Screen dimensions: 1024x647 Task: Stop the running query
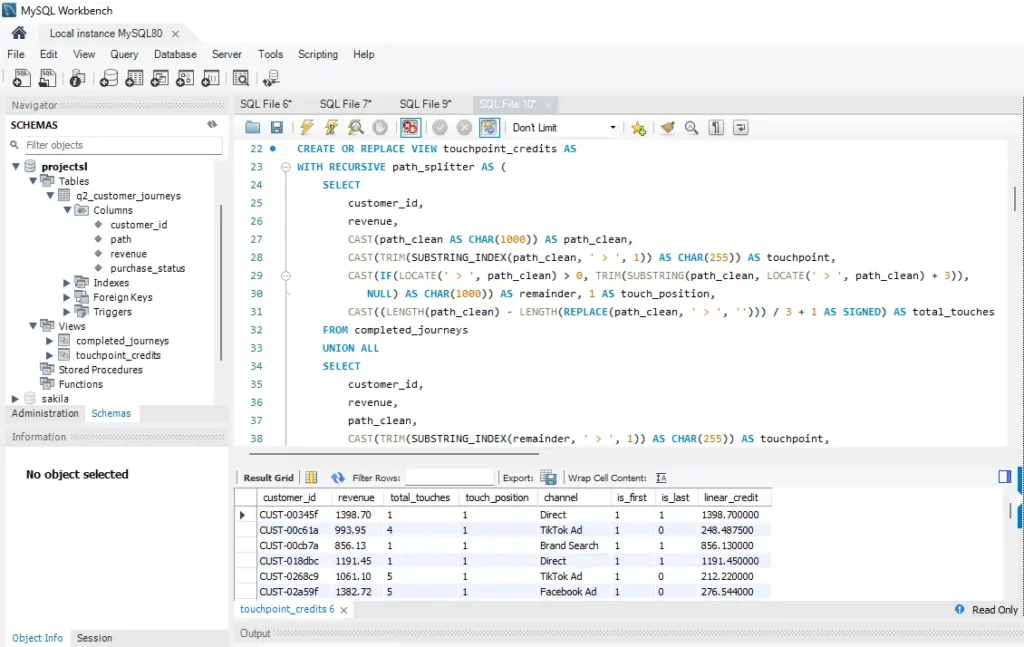pyautogui.click(x=380, y=127)
